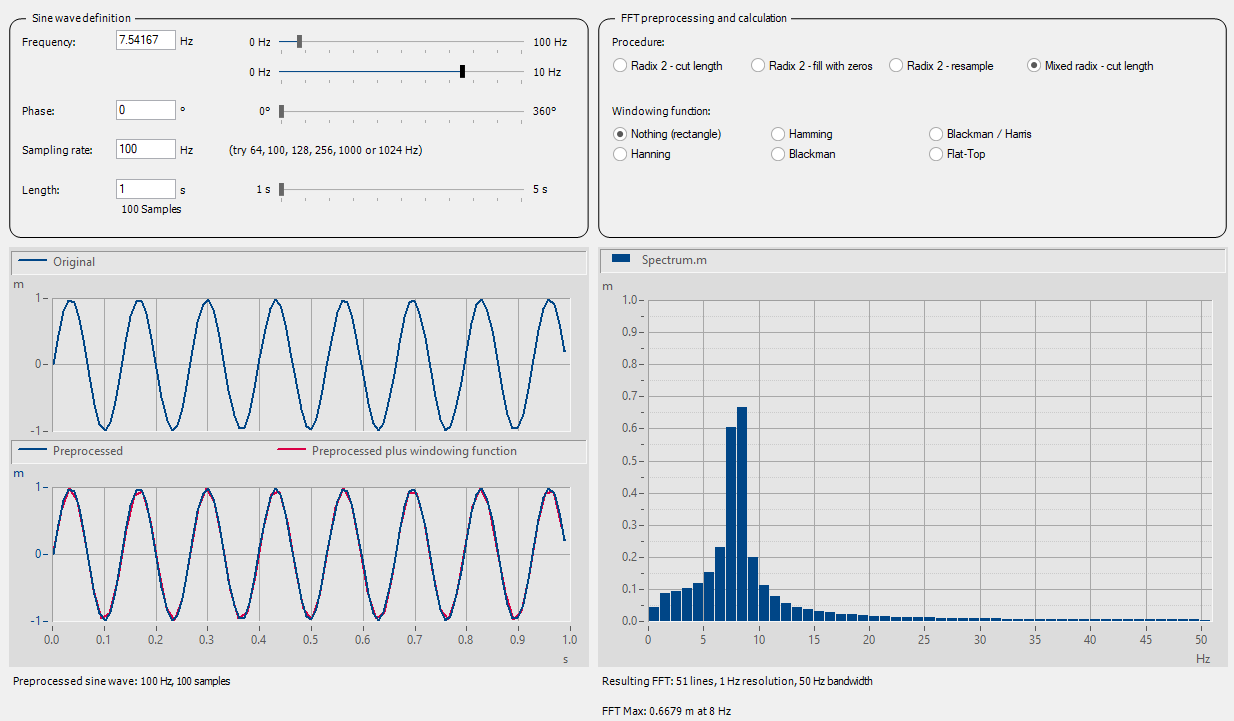The width and height of the screenshot is (1234, 721).
Task: Select Mixed radix - cut length option
Action: pos(1035,66)
